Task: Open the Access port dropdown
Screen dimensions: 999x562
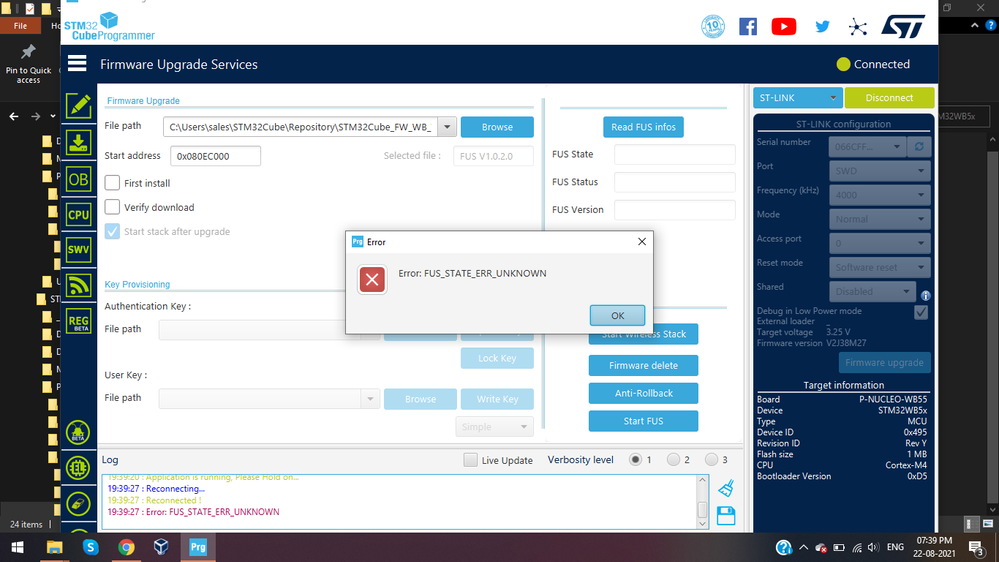Action: click(x=879, y=243)
